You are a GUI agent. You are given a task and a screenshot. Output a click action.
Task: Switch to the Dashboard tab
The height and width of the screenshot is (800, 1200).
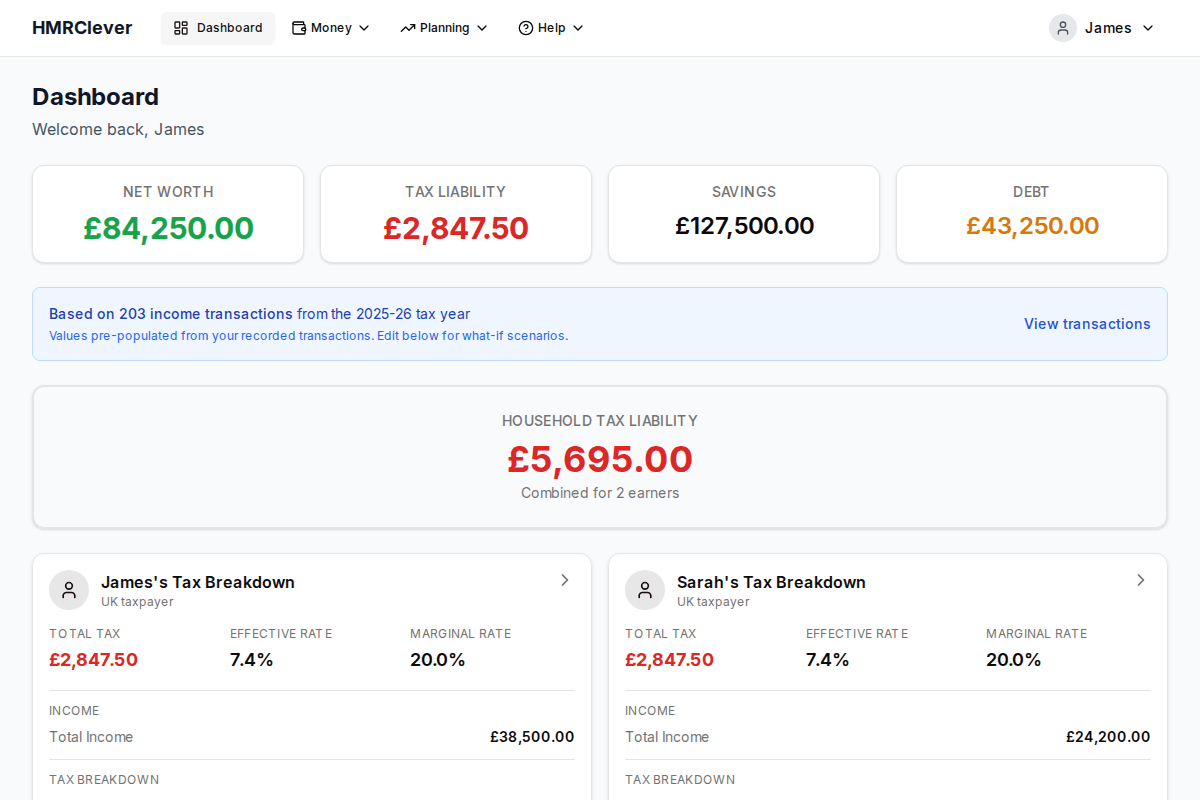(218, 28)
